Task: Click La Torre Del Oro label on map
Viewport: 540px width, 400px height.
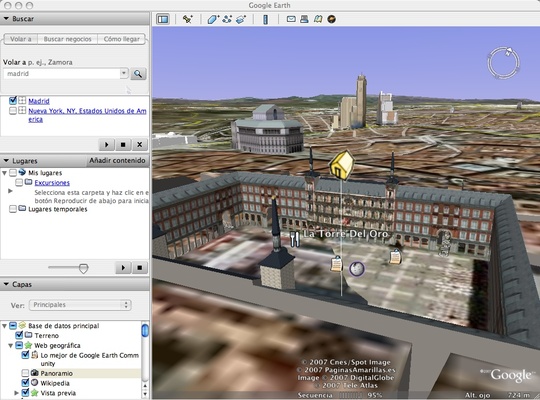Action: [x=345, y=234]
